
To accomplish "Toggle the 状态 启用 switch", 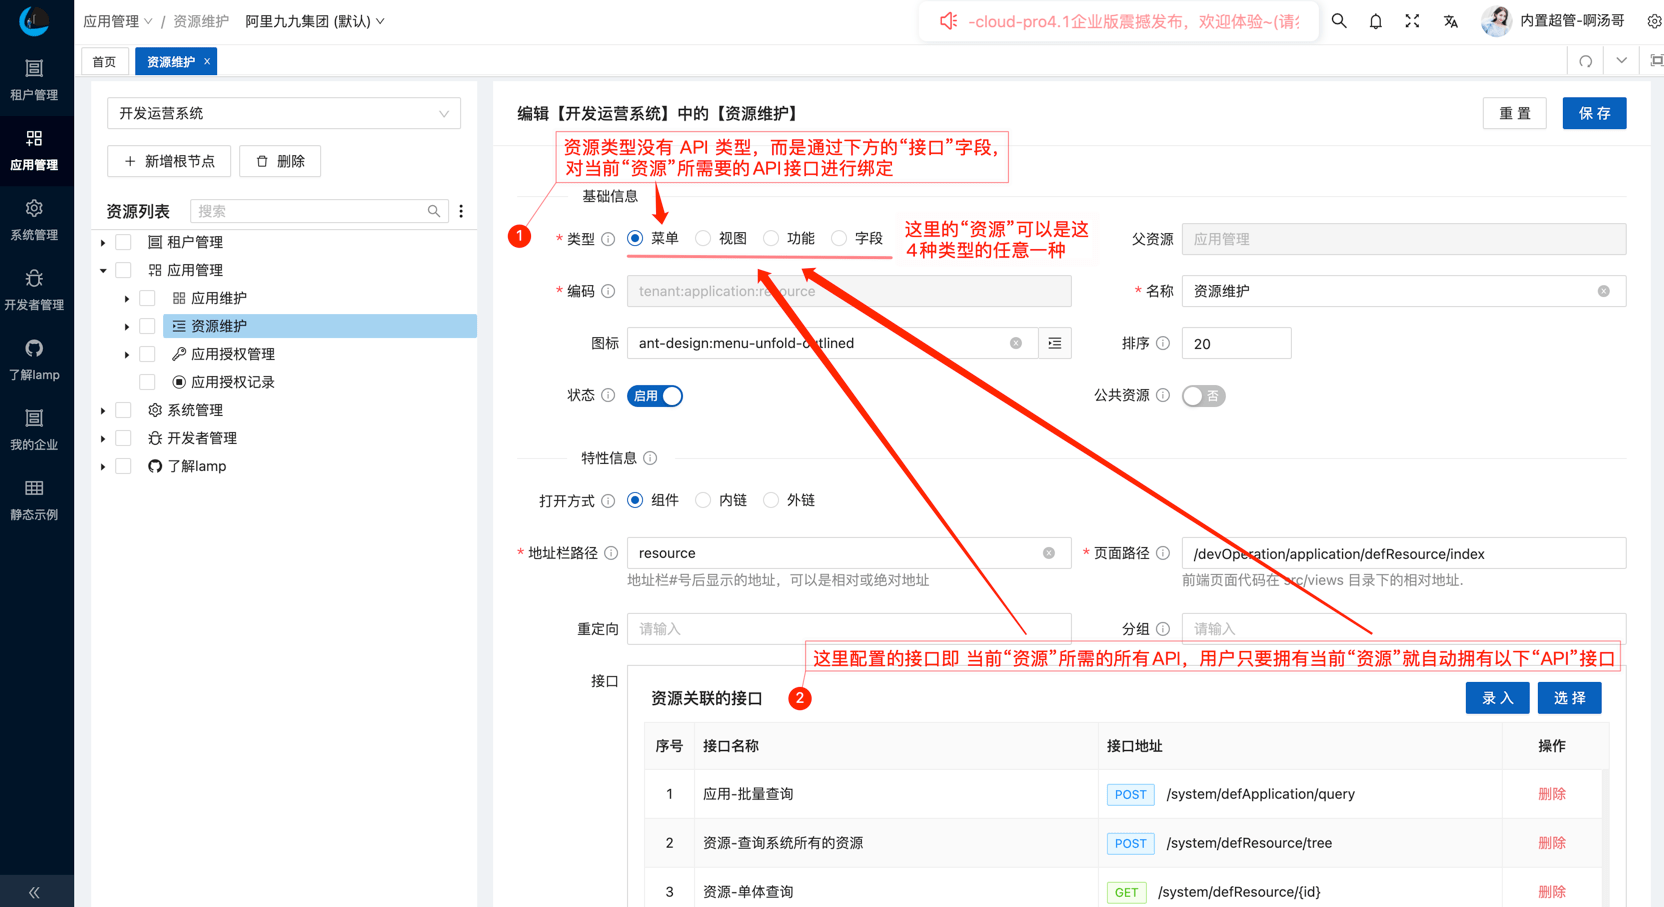I will [655, 396].
